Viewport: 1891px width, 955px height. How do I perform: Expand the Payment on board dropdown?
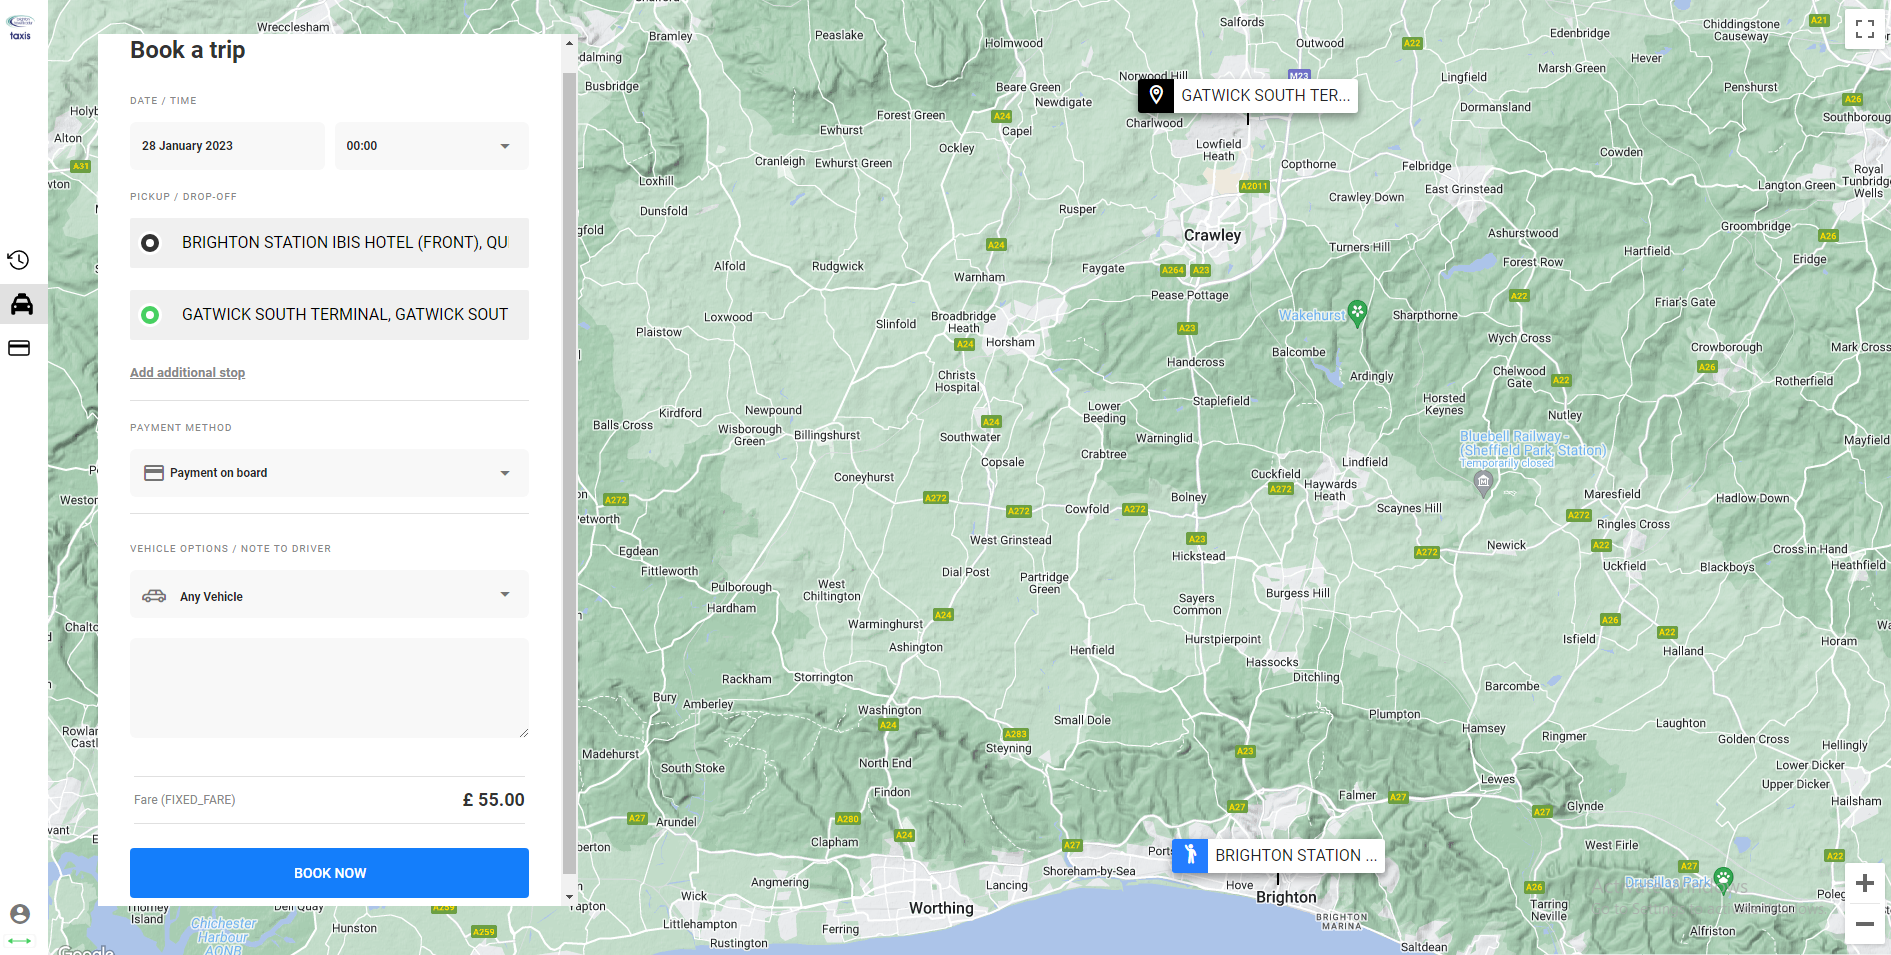point(329,473)
